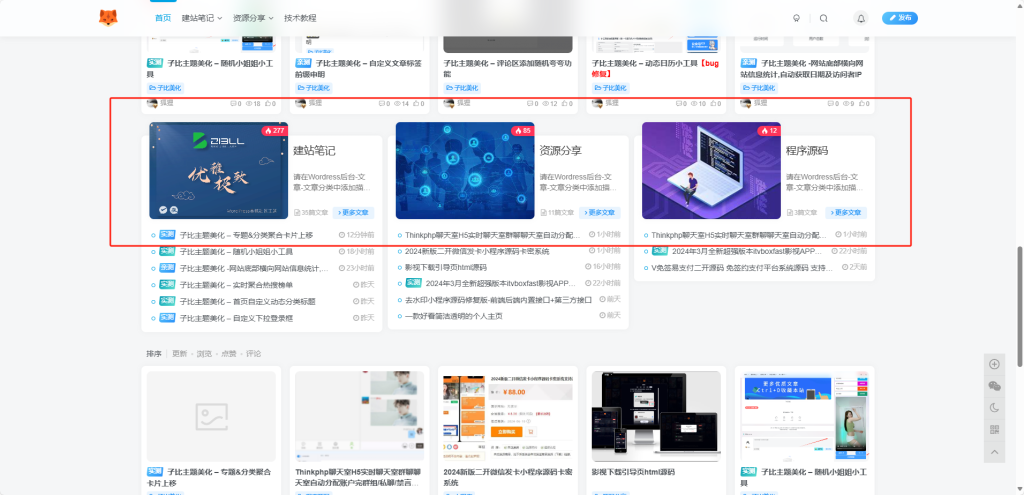The width and height of the screenshot is (1024, 495).
Task: Open list item 子比主题美化 – 首页自定义动态分类标题
Action: pos(248,302)
